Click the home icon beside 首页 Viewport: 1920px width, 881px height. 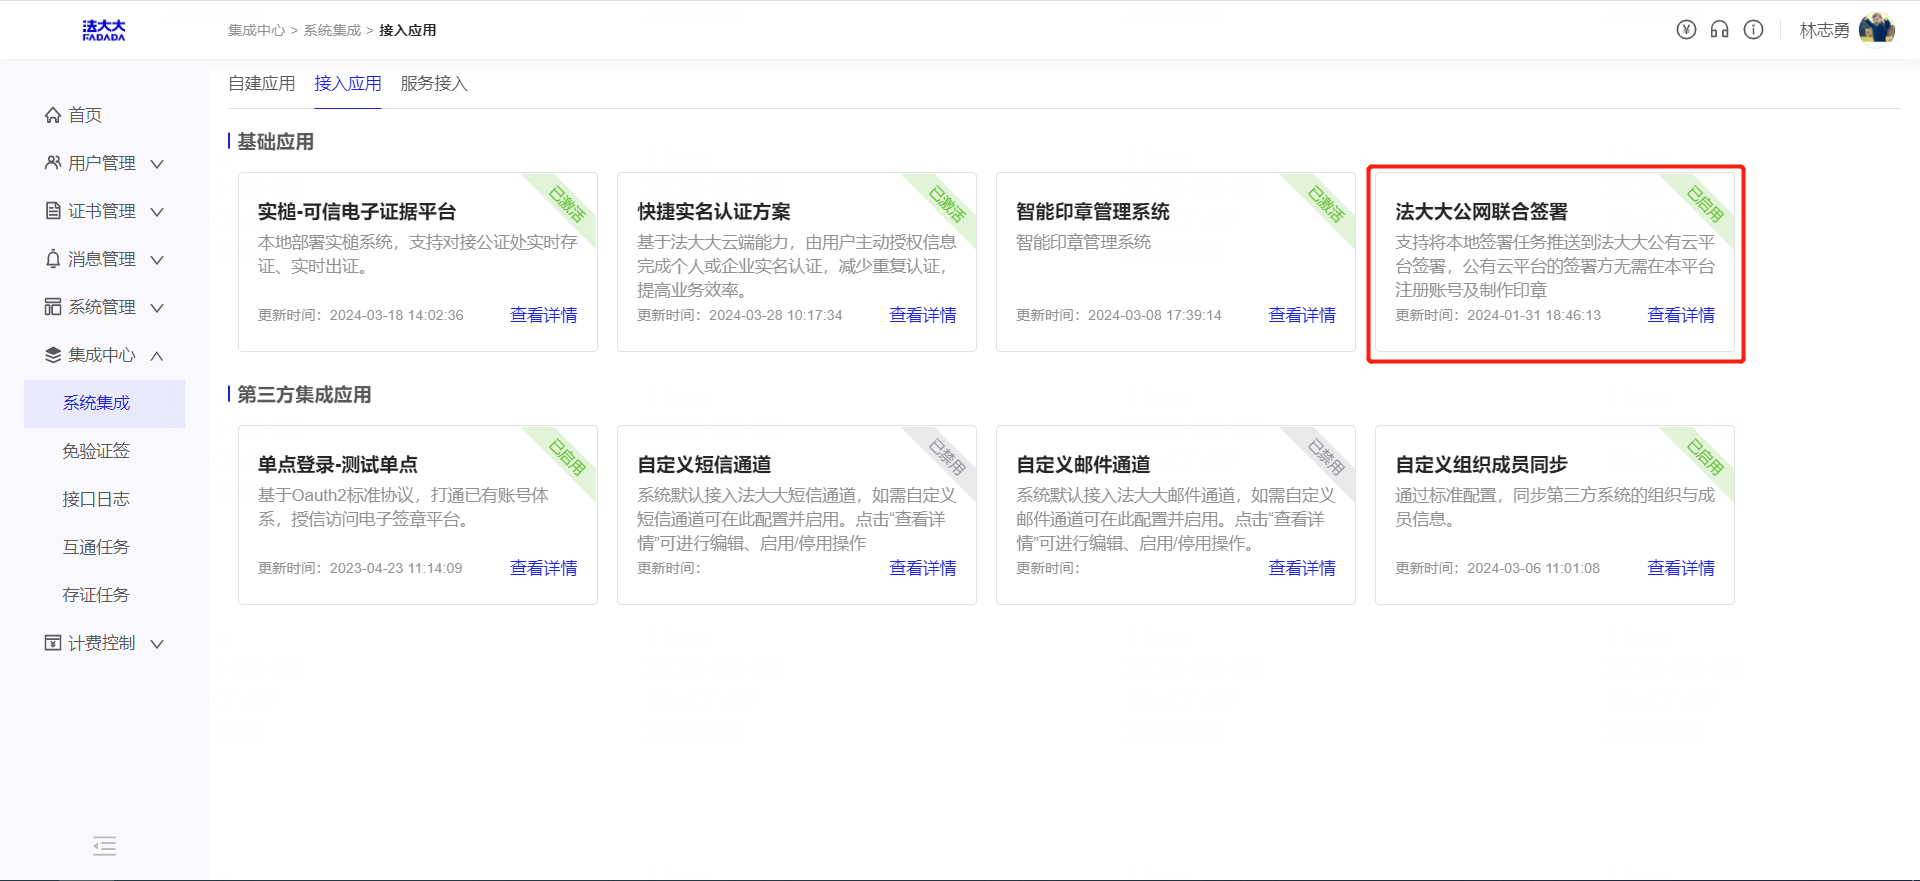(53, 115)
